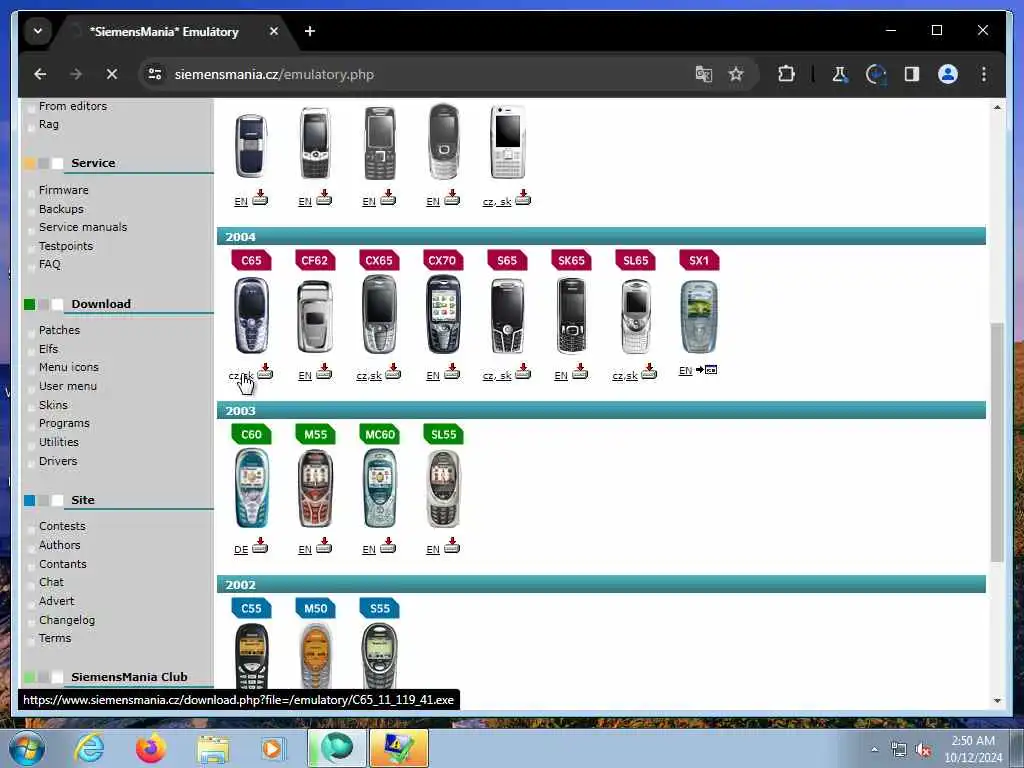Open the browser extensions menu
1024x768 pixels.
786,74
